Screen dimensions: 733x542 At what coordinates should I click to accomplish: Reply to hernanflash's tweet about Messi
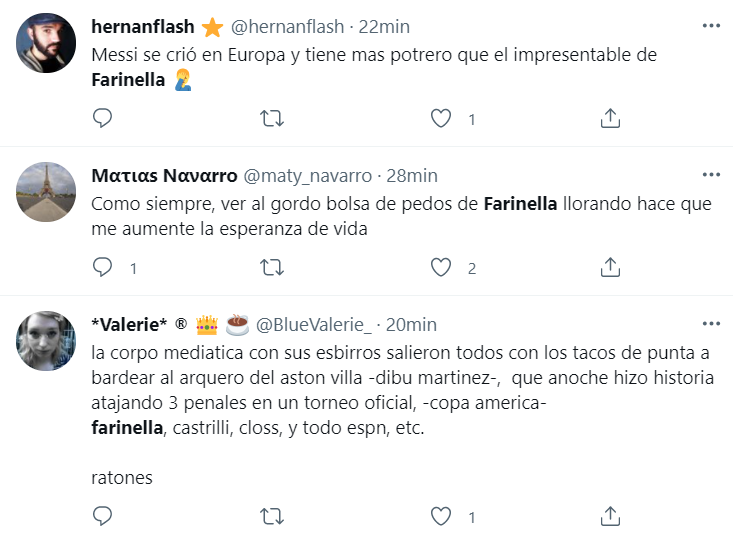pyautogui.click(x=102, y=119)
